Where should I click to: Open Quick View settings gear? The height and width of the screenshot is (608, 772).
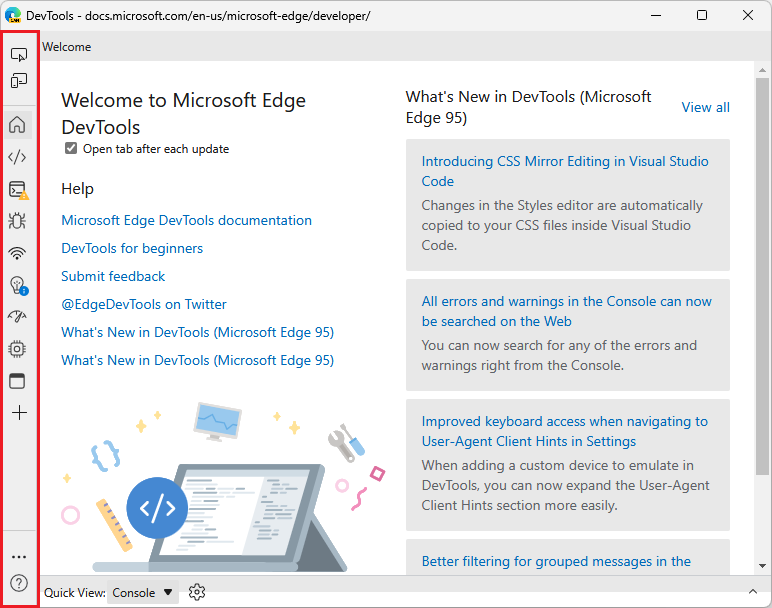coord(197,592)
